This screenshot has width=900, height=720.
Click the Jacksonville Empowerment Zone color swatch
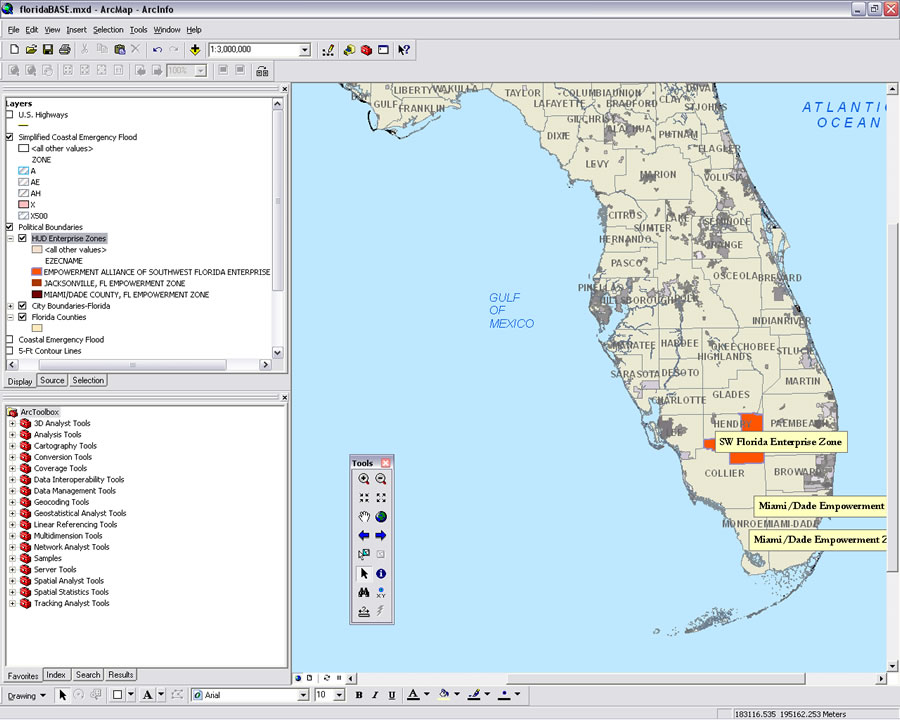click(x=36, y=284)
